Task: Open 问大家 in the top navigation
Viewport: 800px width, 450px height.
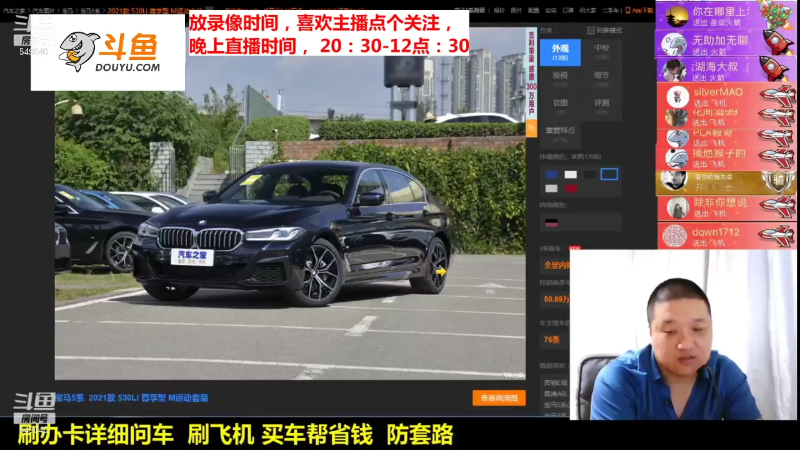Action: click(x=588, y=10)
